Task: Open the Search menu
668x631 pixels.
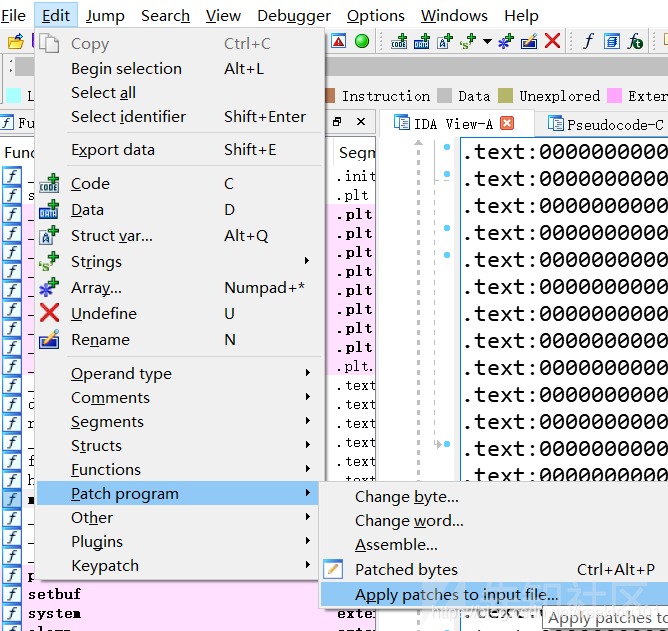Action: click(165, 16)
